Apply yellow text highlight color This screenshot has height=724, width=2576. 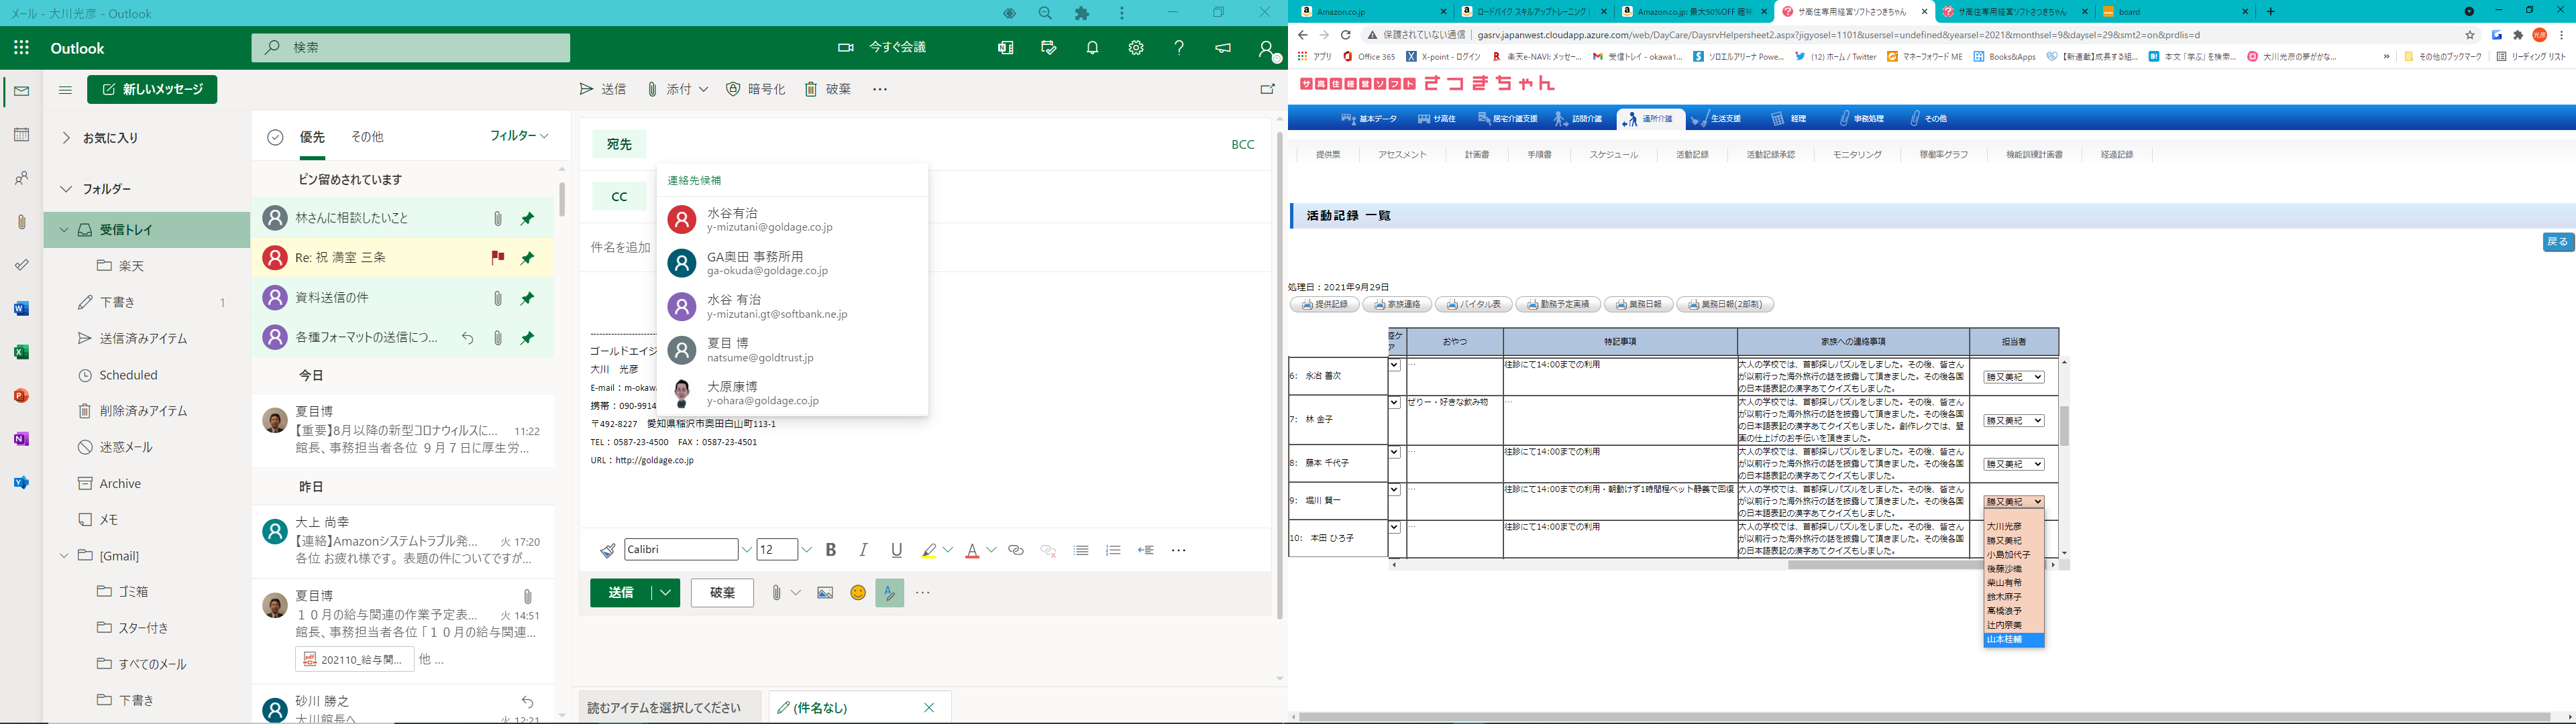(929, 550)
